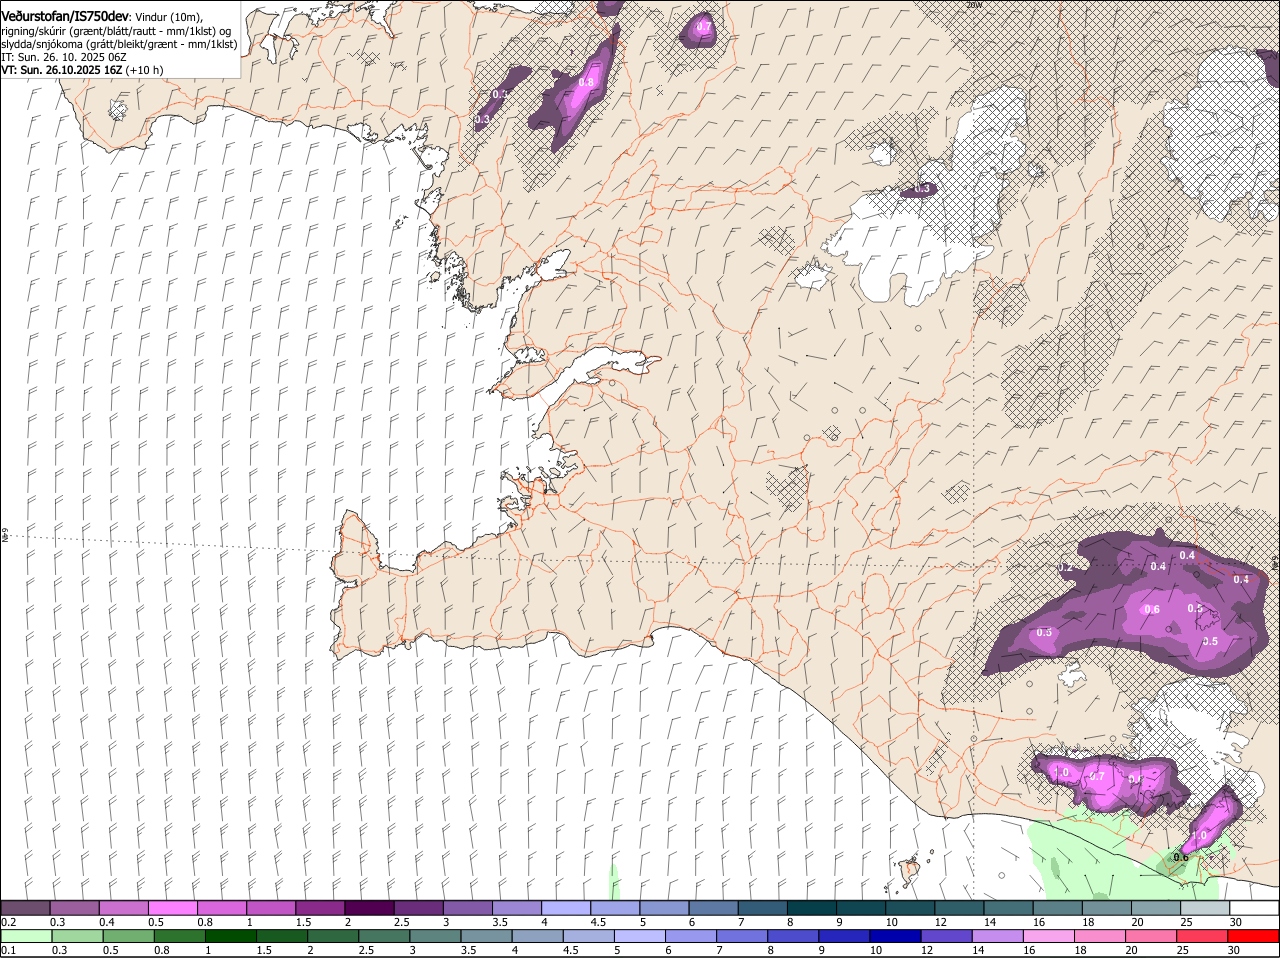
Task: Click the '0.7' value in the small snow patch at the top edge
Action: click(703, 26)
